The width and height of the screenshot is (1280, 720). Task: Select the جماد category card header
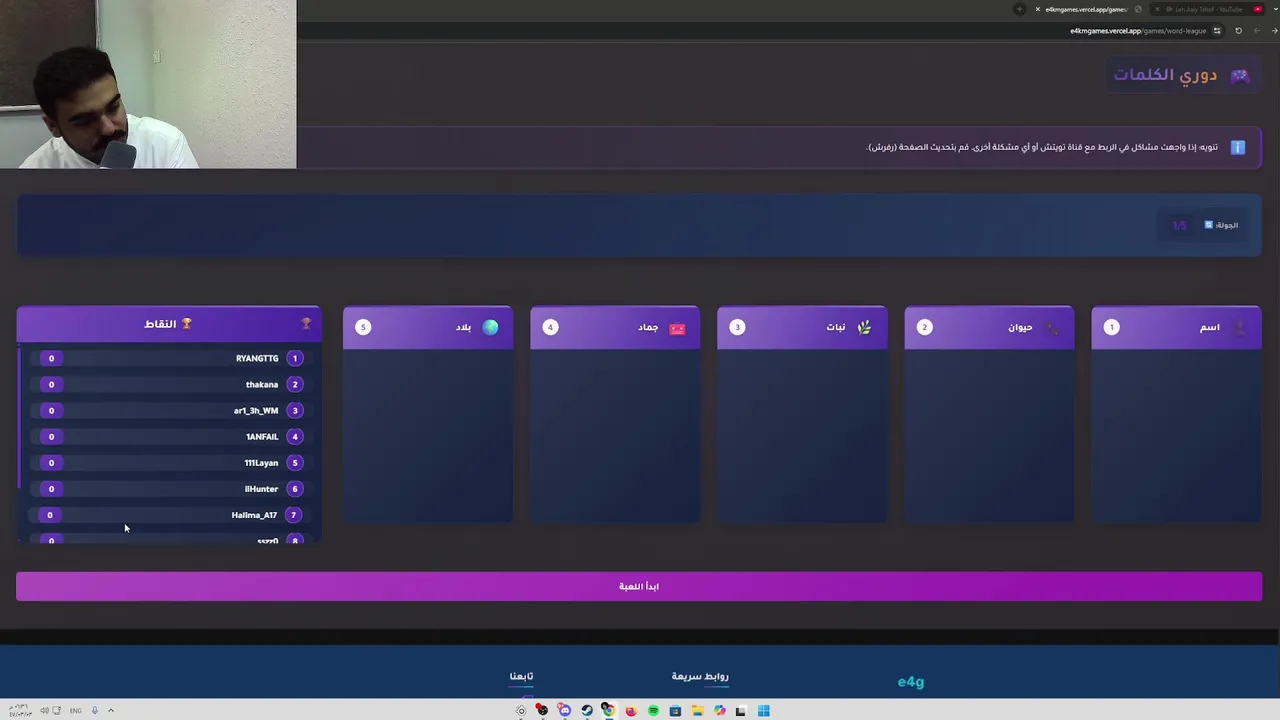tap(615, 327)
